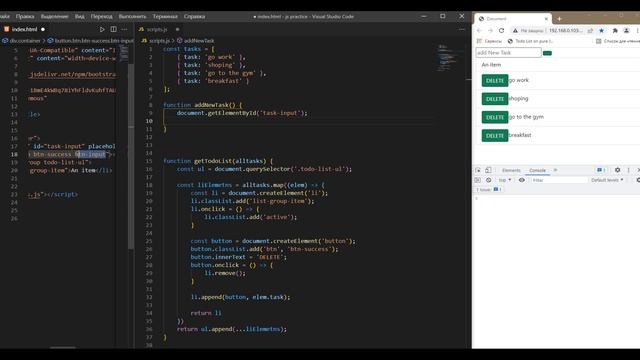Split the left editor with split icon
Screen dimensions: 640x360
[113, 29]
